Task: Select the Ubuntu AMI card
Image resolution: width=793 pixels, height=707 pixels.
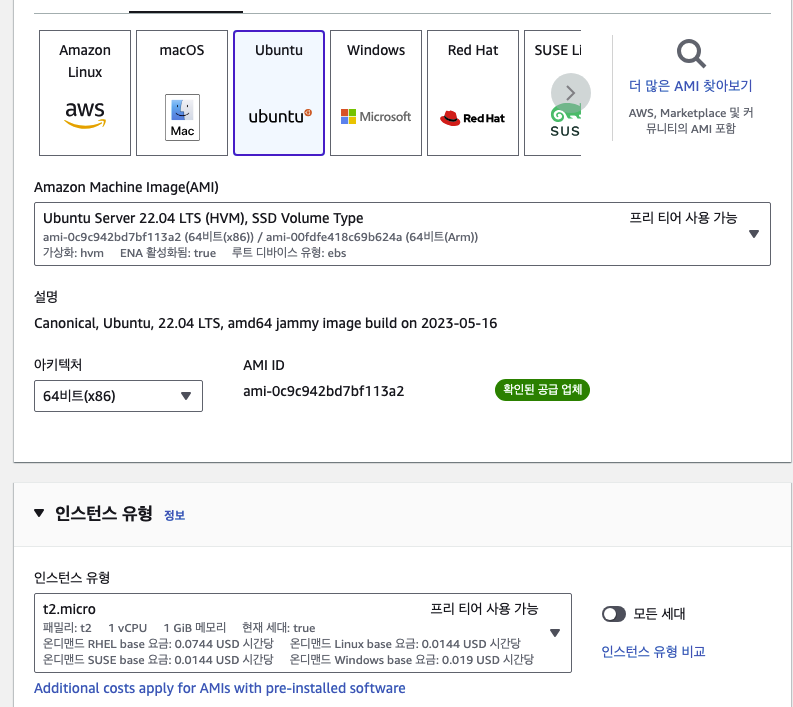Action: click(x=279, y=93)
